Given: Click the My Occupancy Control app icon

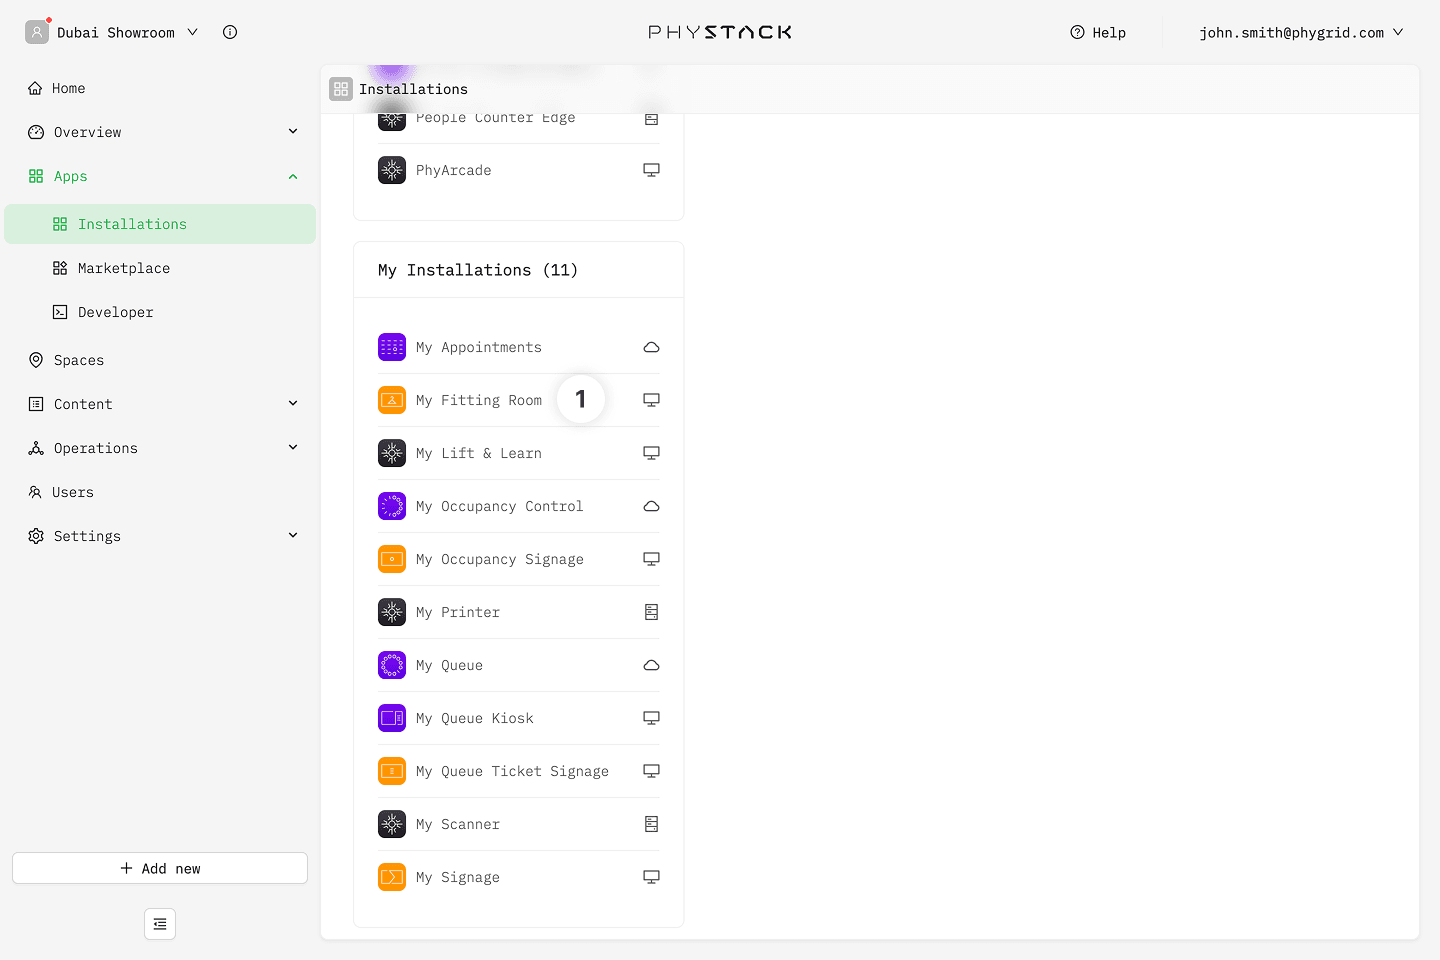Looking at the screenshot, I should pyautogui.click(x=392, y=506).
